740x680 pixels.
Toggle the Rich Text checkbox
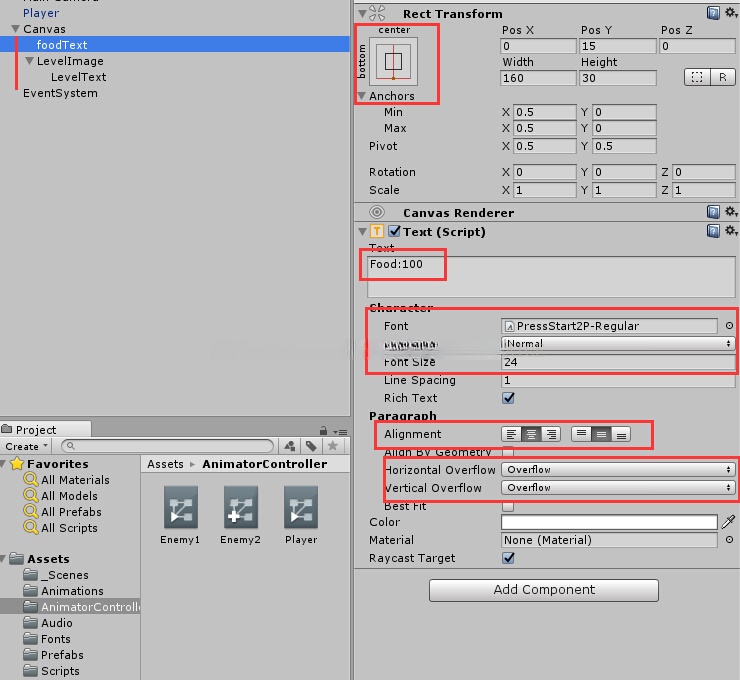[508, 398]
